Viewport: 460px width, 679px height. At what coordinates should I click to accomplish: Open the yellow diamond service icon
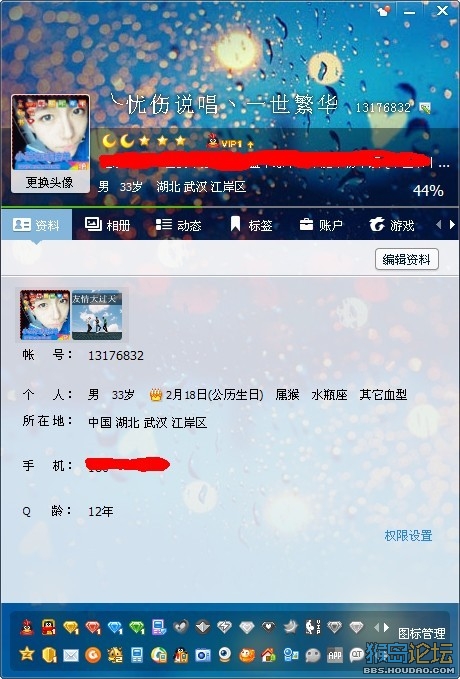click(71, 627)
